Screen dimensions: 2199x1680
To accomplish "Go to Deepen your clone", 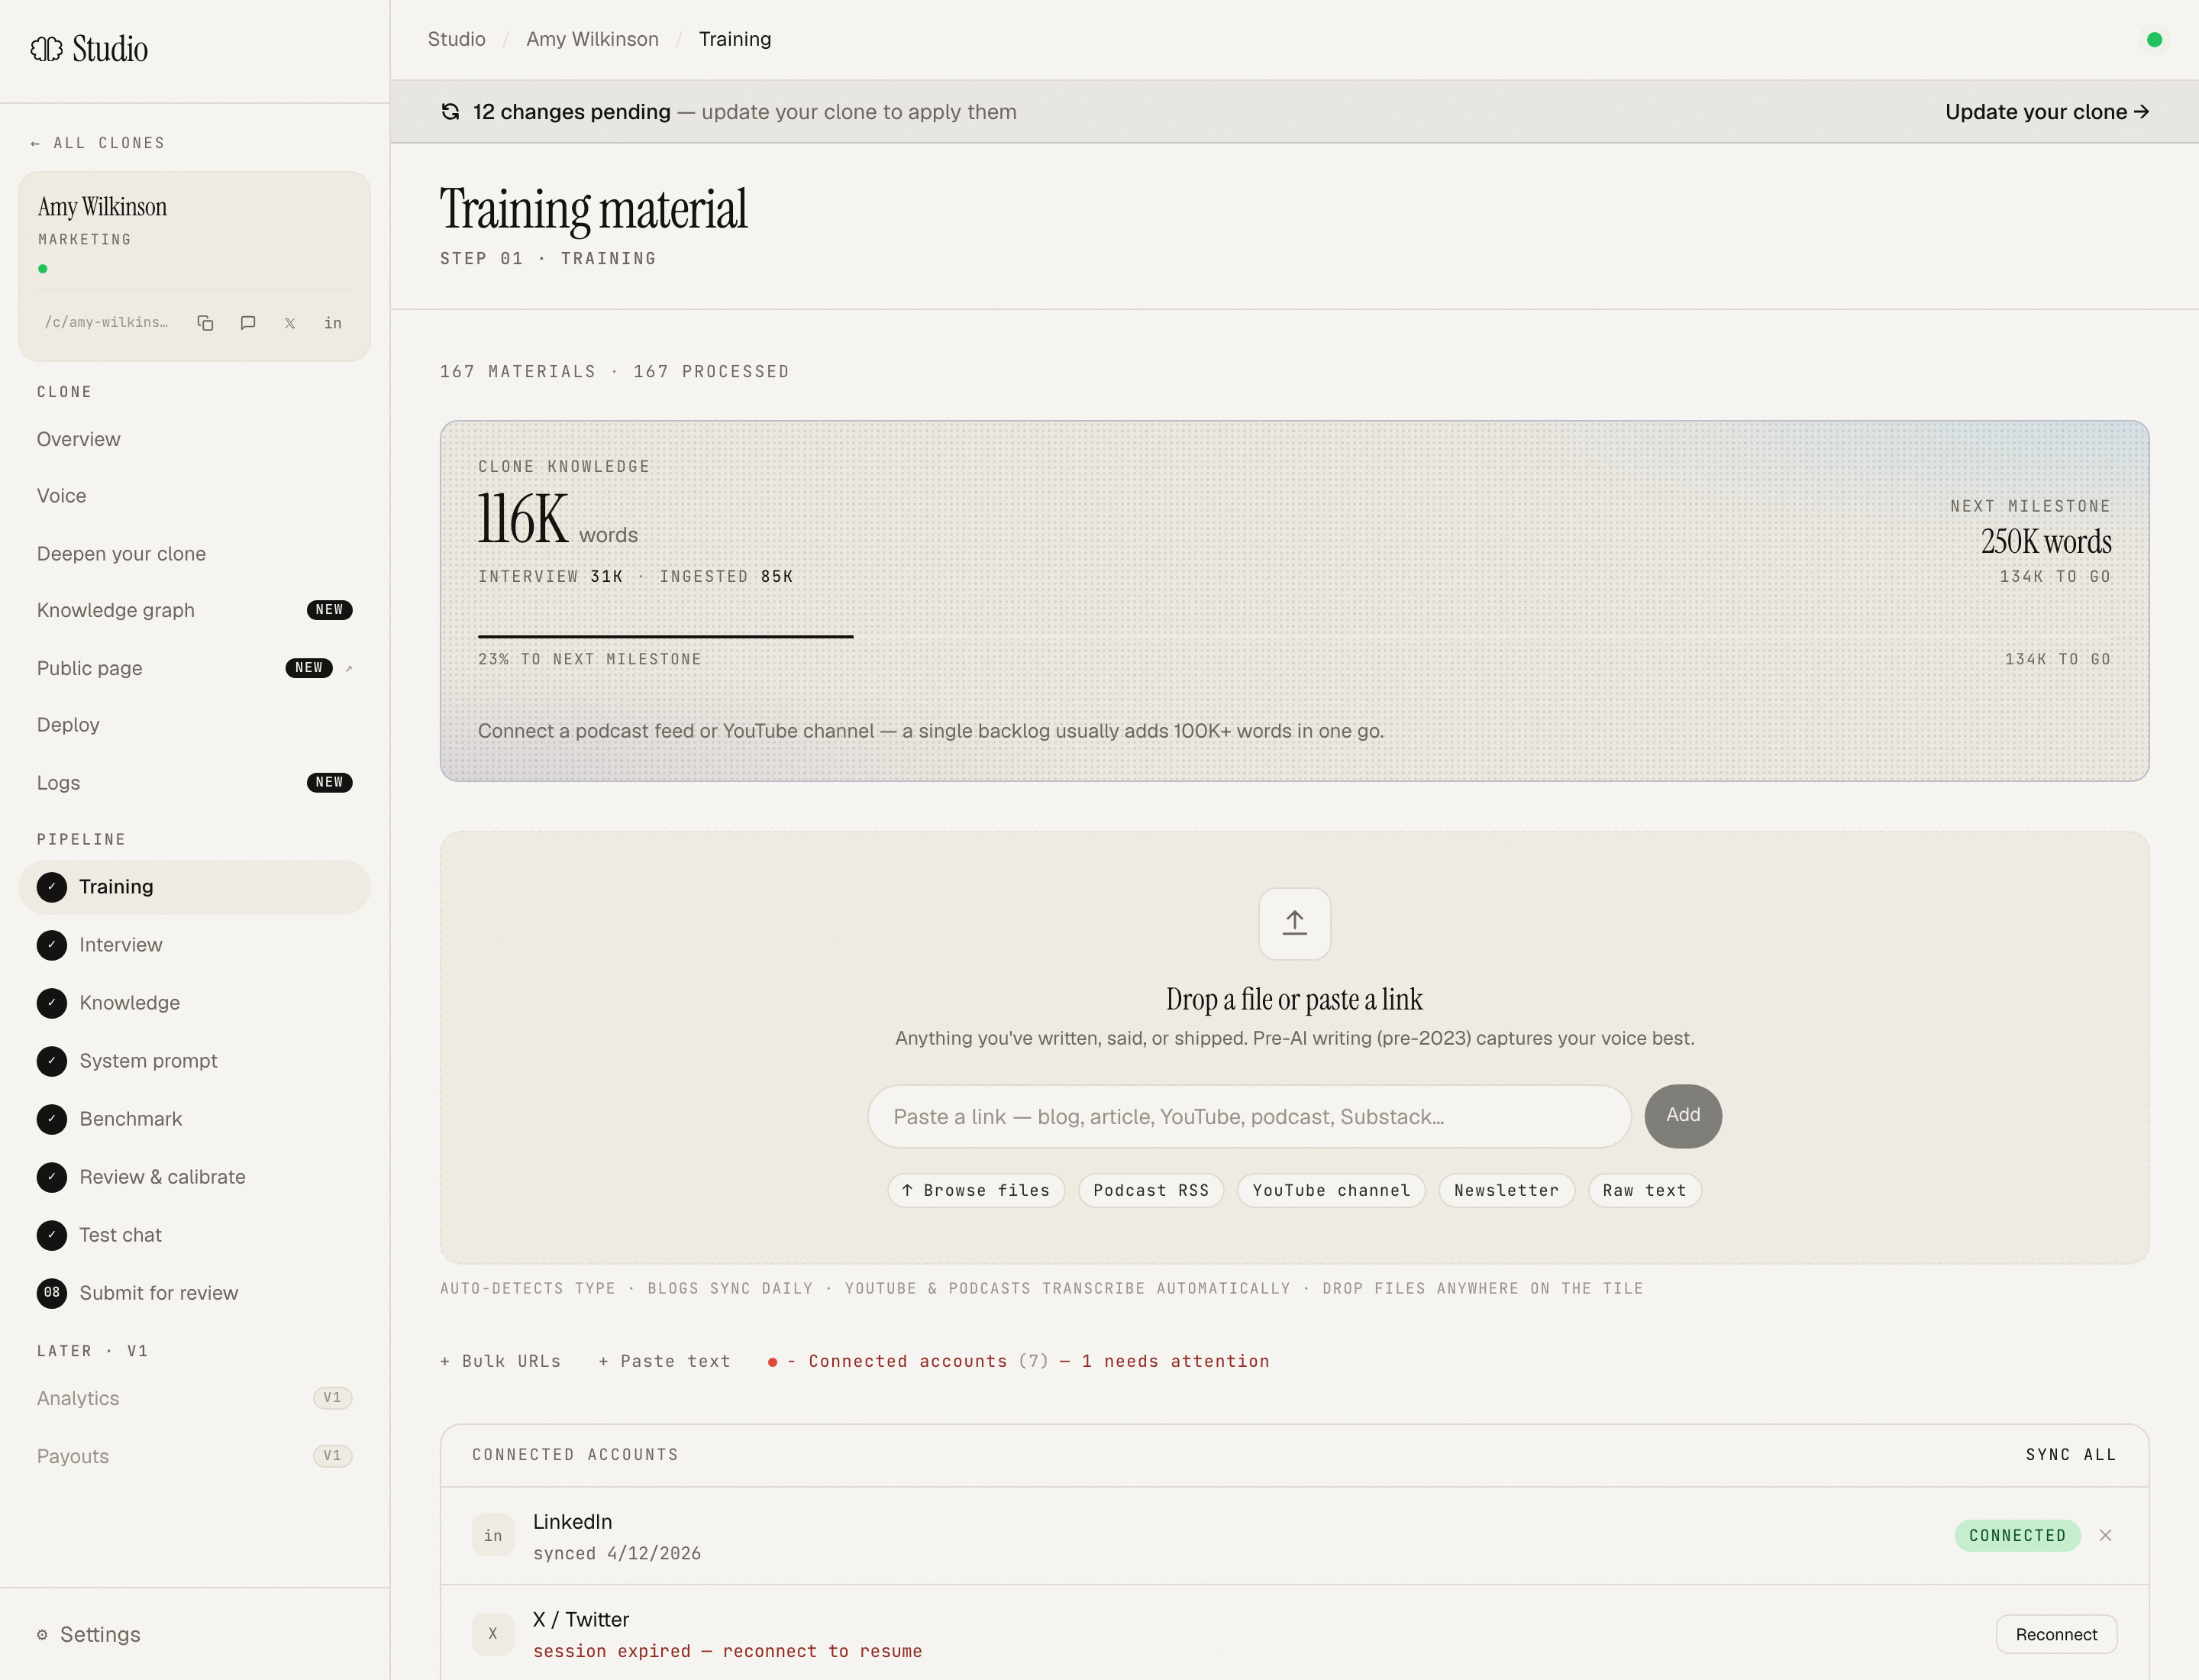I will coord(194,554).
